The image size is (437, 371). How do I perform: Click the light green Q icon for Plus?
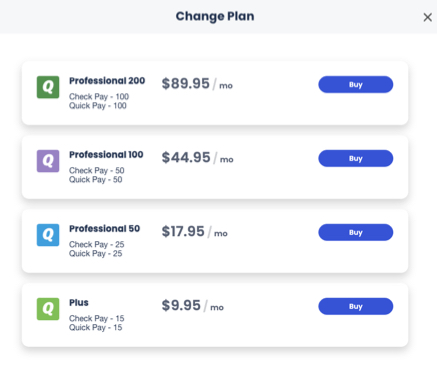[x=48, y=309]
